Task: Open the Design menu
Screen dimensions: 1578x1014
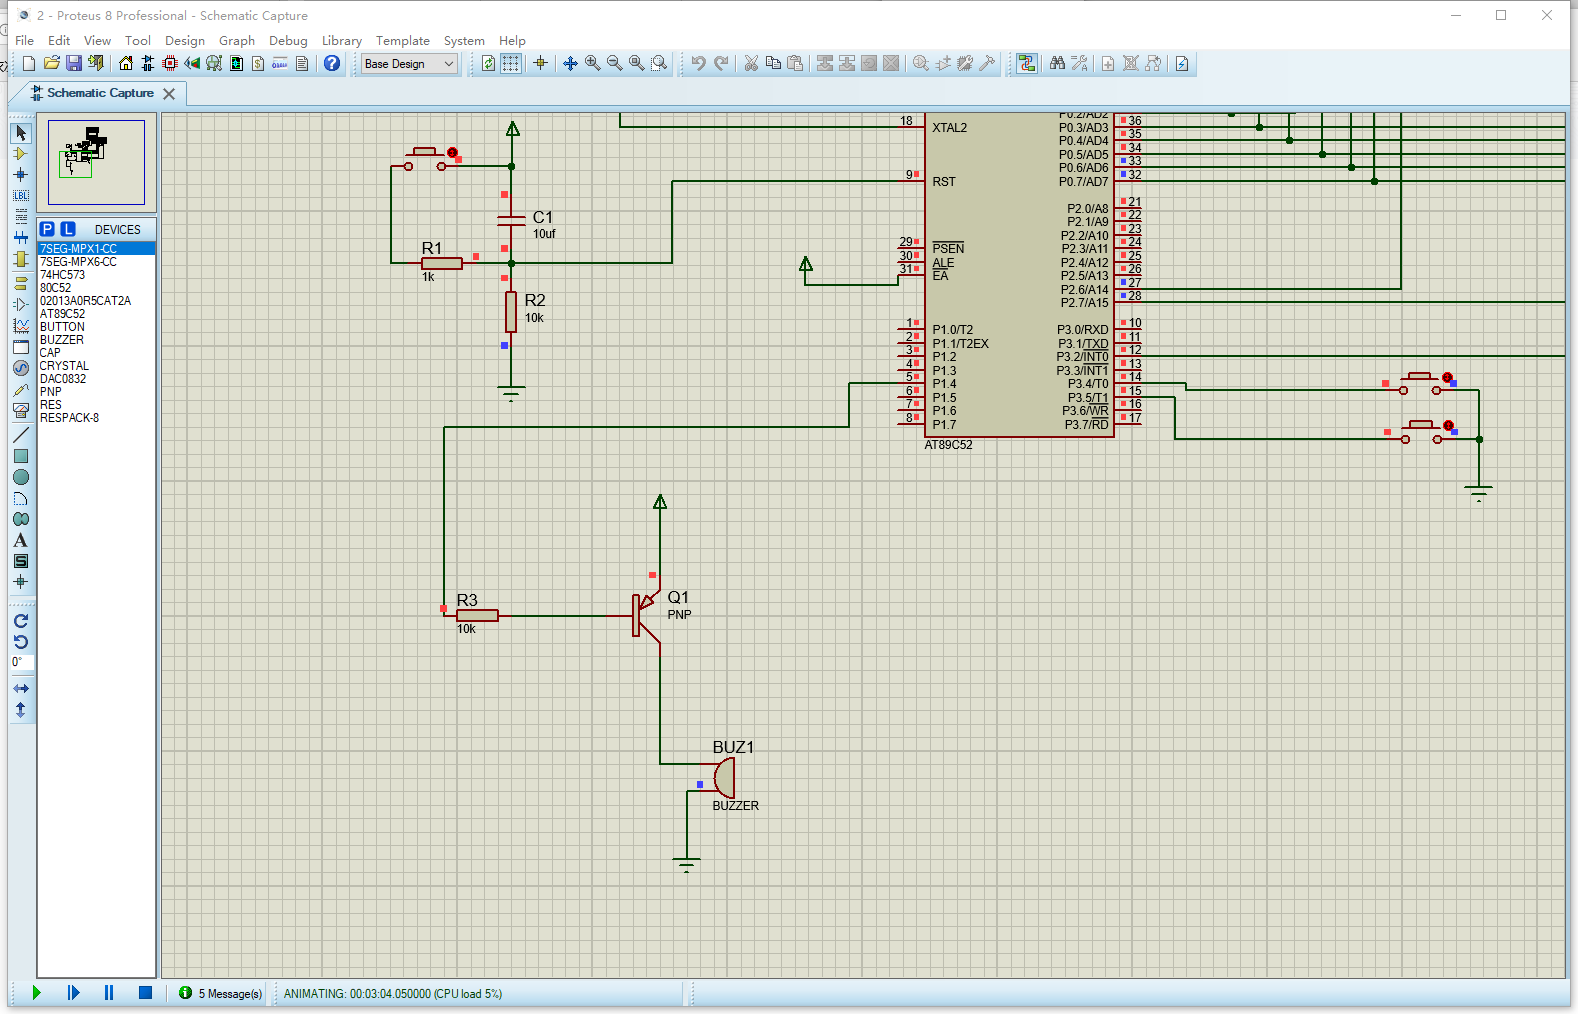Action: coord(185,41)
